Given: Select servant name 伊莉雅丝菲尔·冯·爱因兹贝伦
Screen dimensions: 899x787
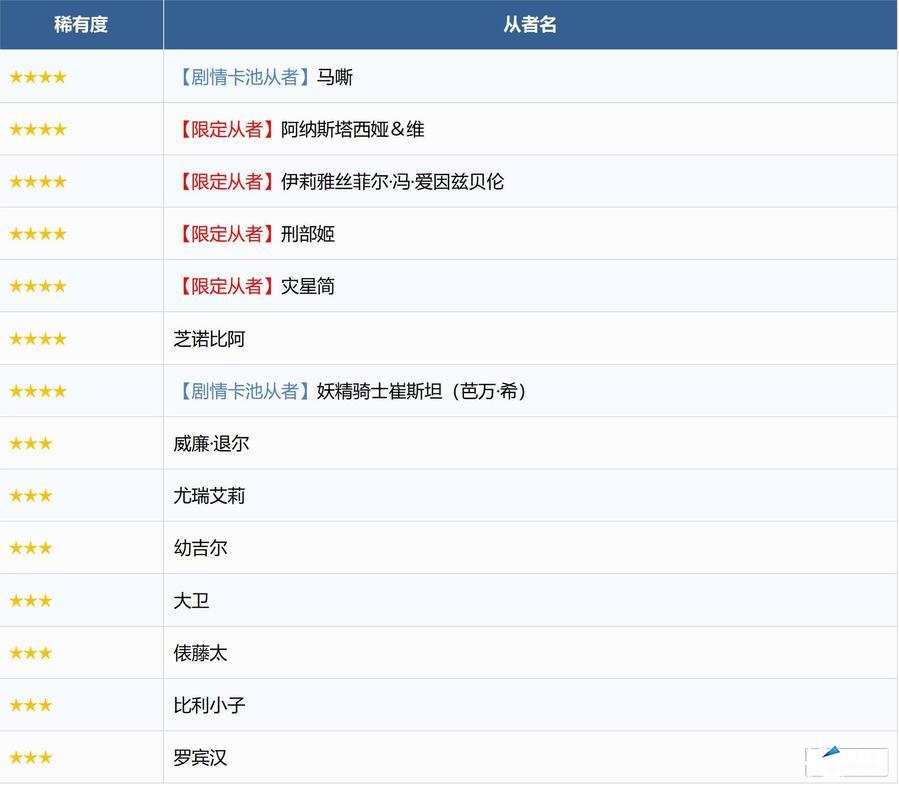Looking at the screenshot, I should (392, 182).
